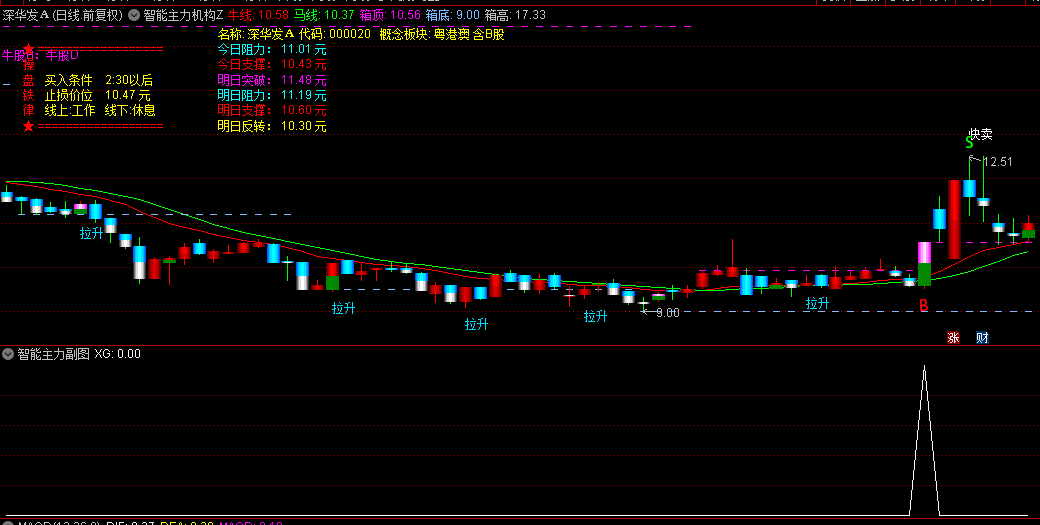Click the bottom red star in rules box
Image resolution: width=1040 pixels, height=525 pixels.
pos(28,126)
